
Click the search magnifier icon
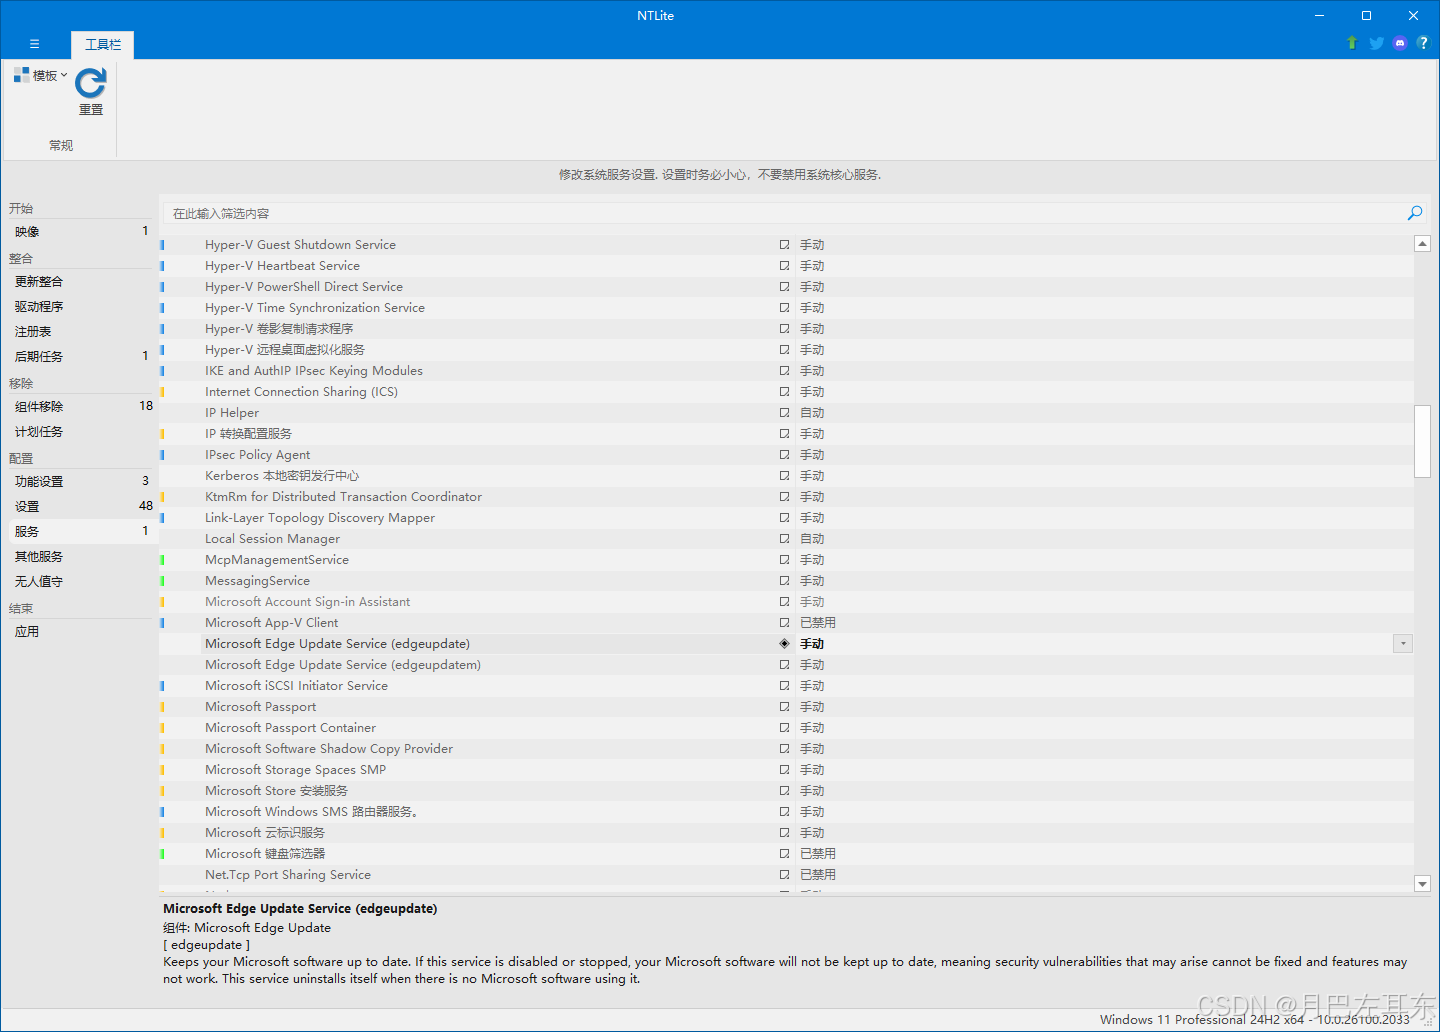(x=1415, y=213)
